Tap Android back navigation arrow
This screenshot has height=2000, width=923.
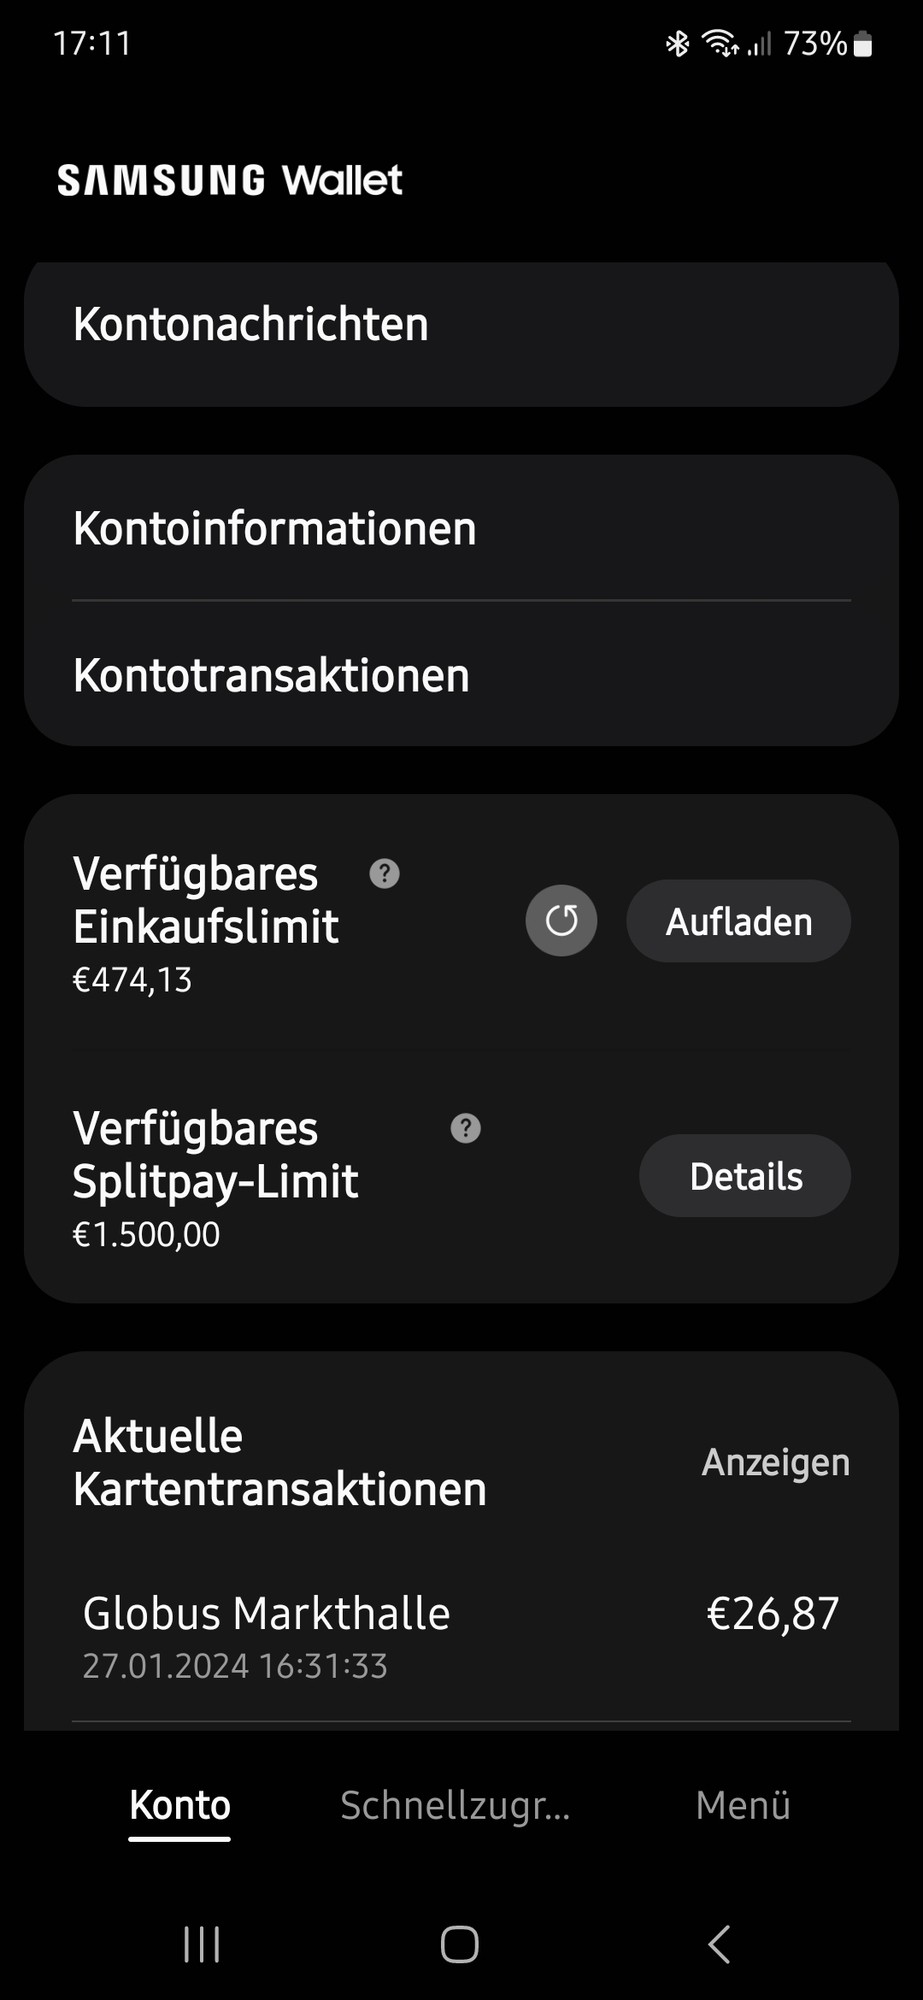(719, 1945)
